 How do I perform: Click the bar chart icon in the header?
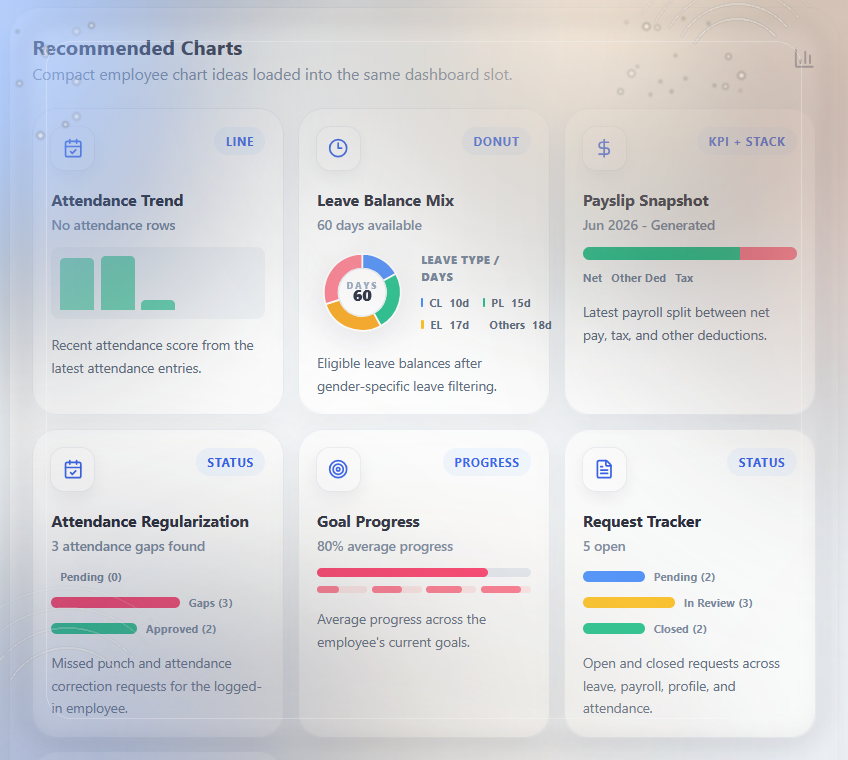(804, 58)
